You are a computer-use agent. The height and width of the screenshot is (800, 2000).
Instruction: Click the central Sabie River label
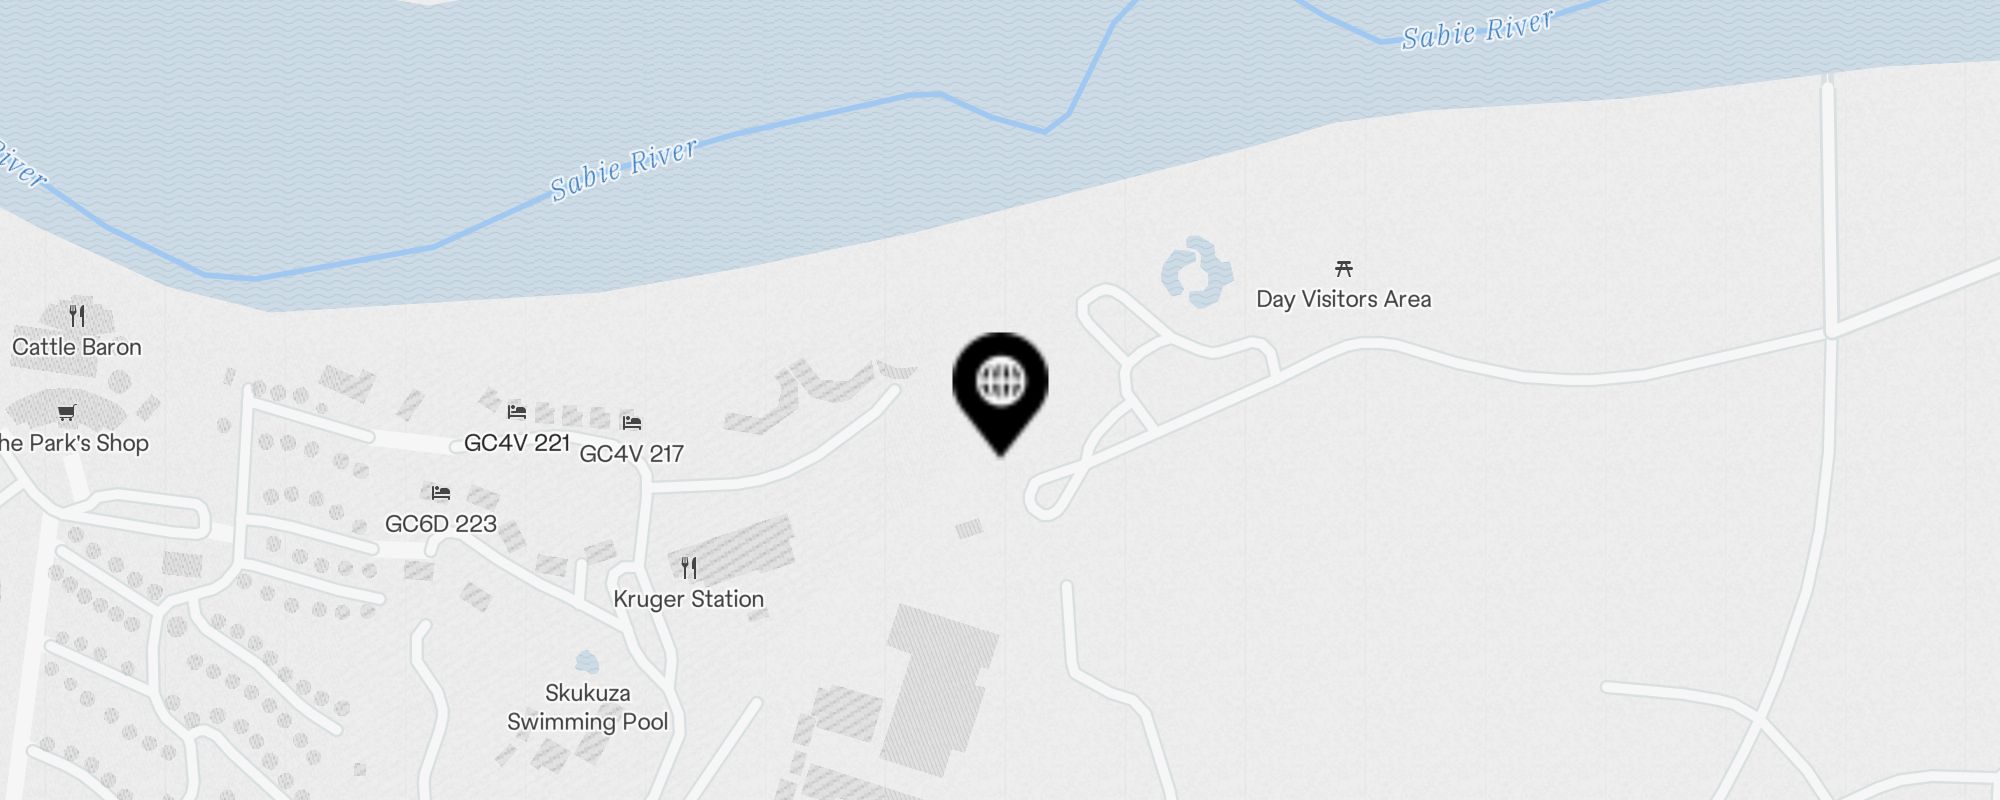(624, 170)
